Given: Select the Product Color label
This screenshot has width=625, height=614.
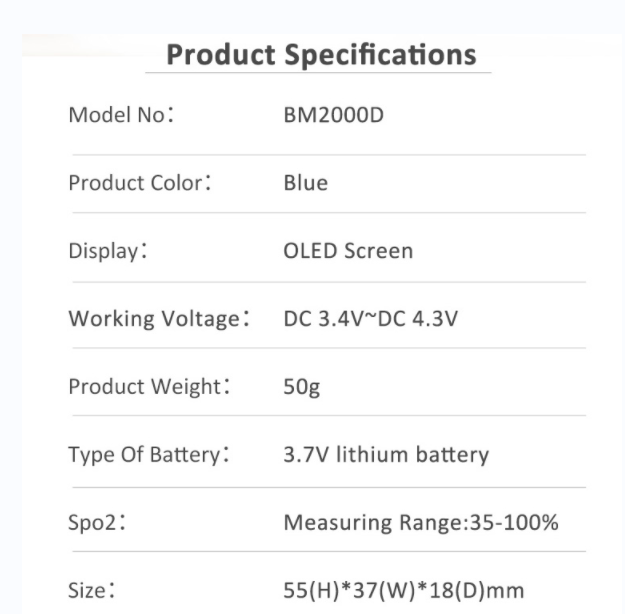Looking at the screenshot, I should [x=140, y=183].
